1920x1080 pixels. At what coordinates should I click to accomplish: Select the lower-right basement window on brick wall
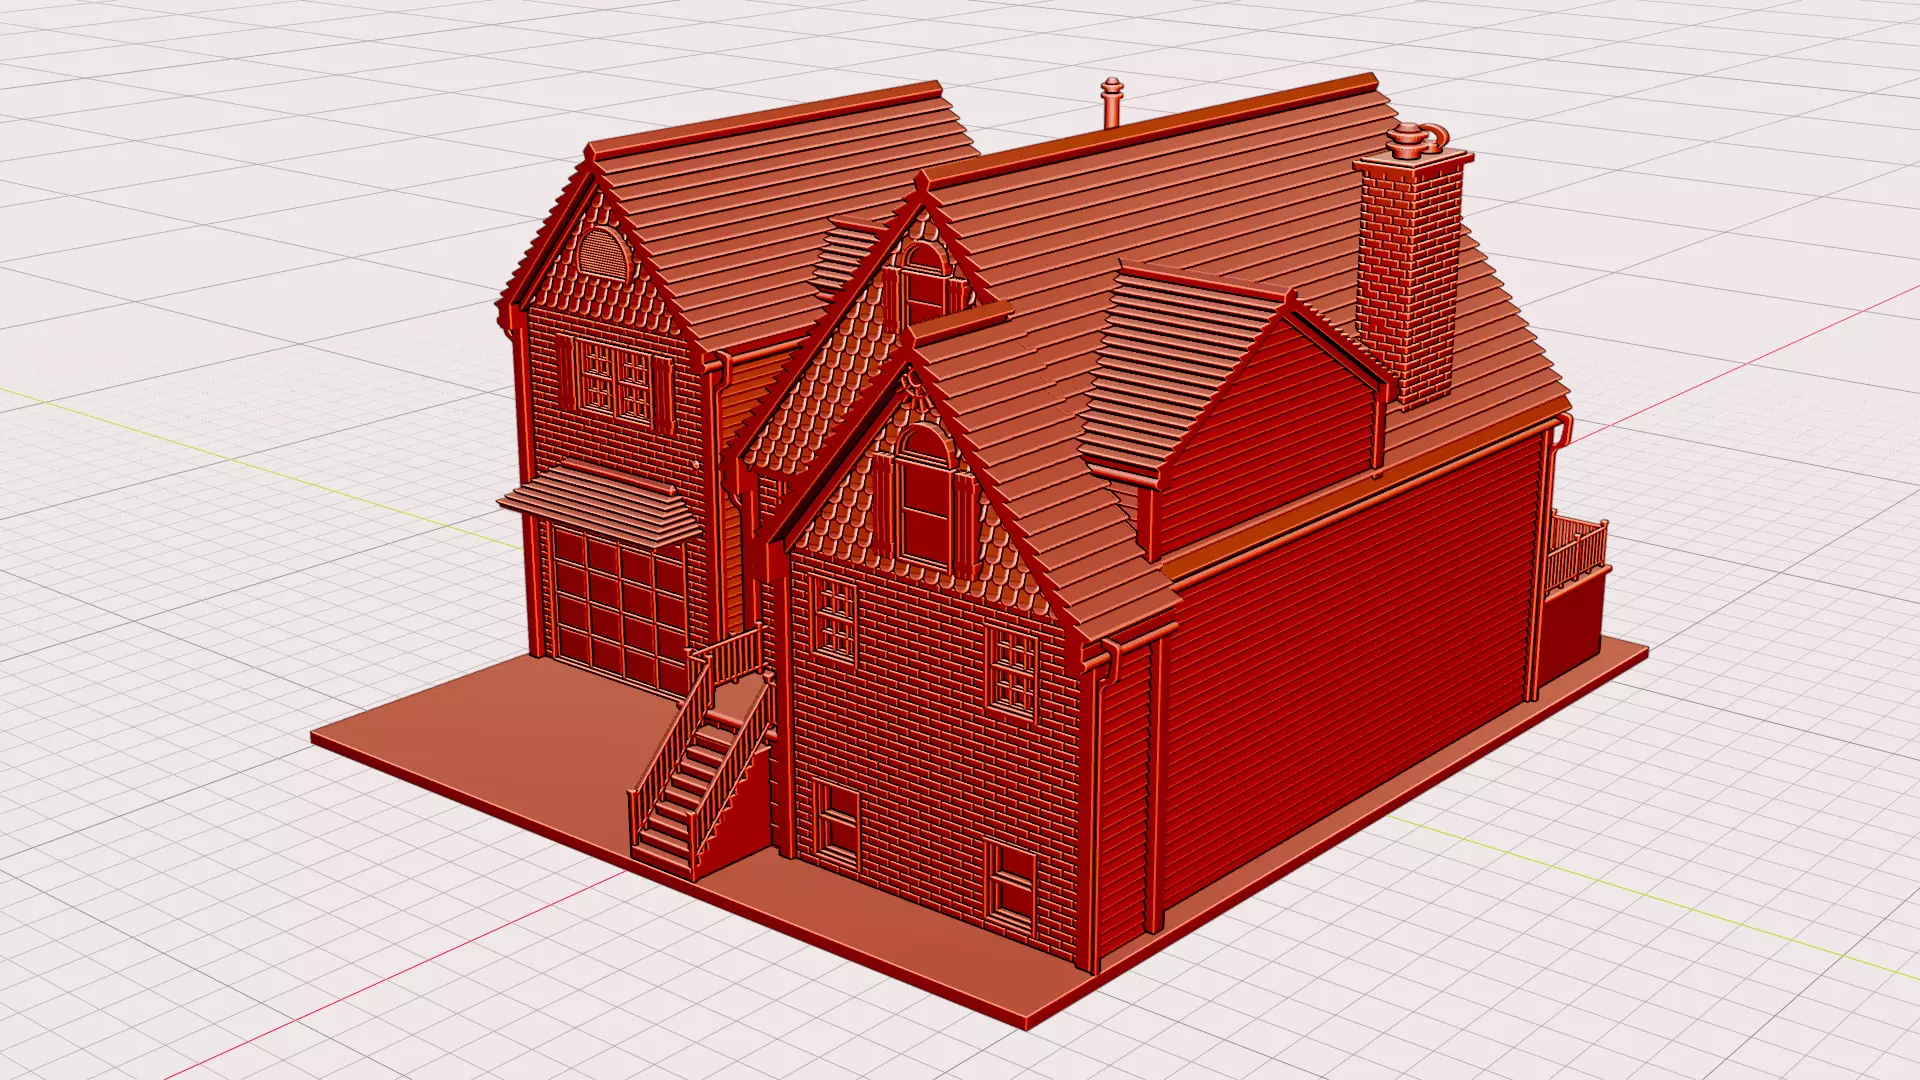[1010, 885]
